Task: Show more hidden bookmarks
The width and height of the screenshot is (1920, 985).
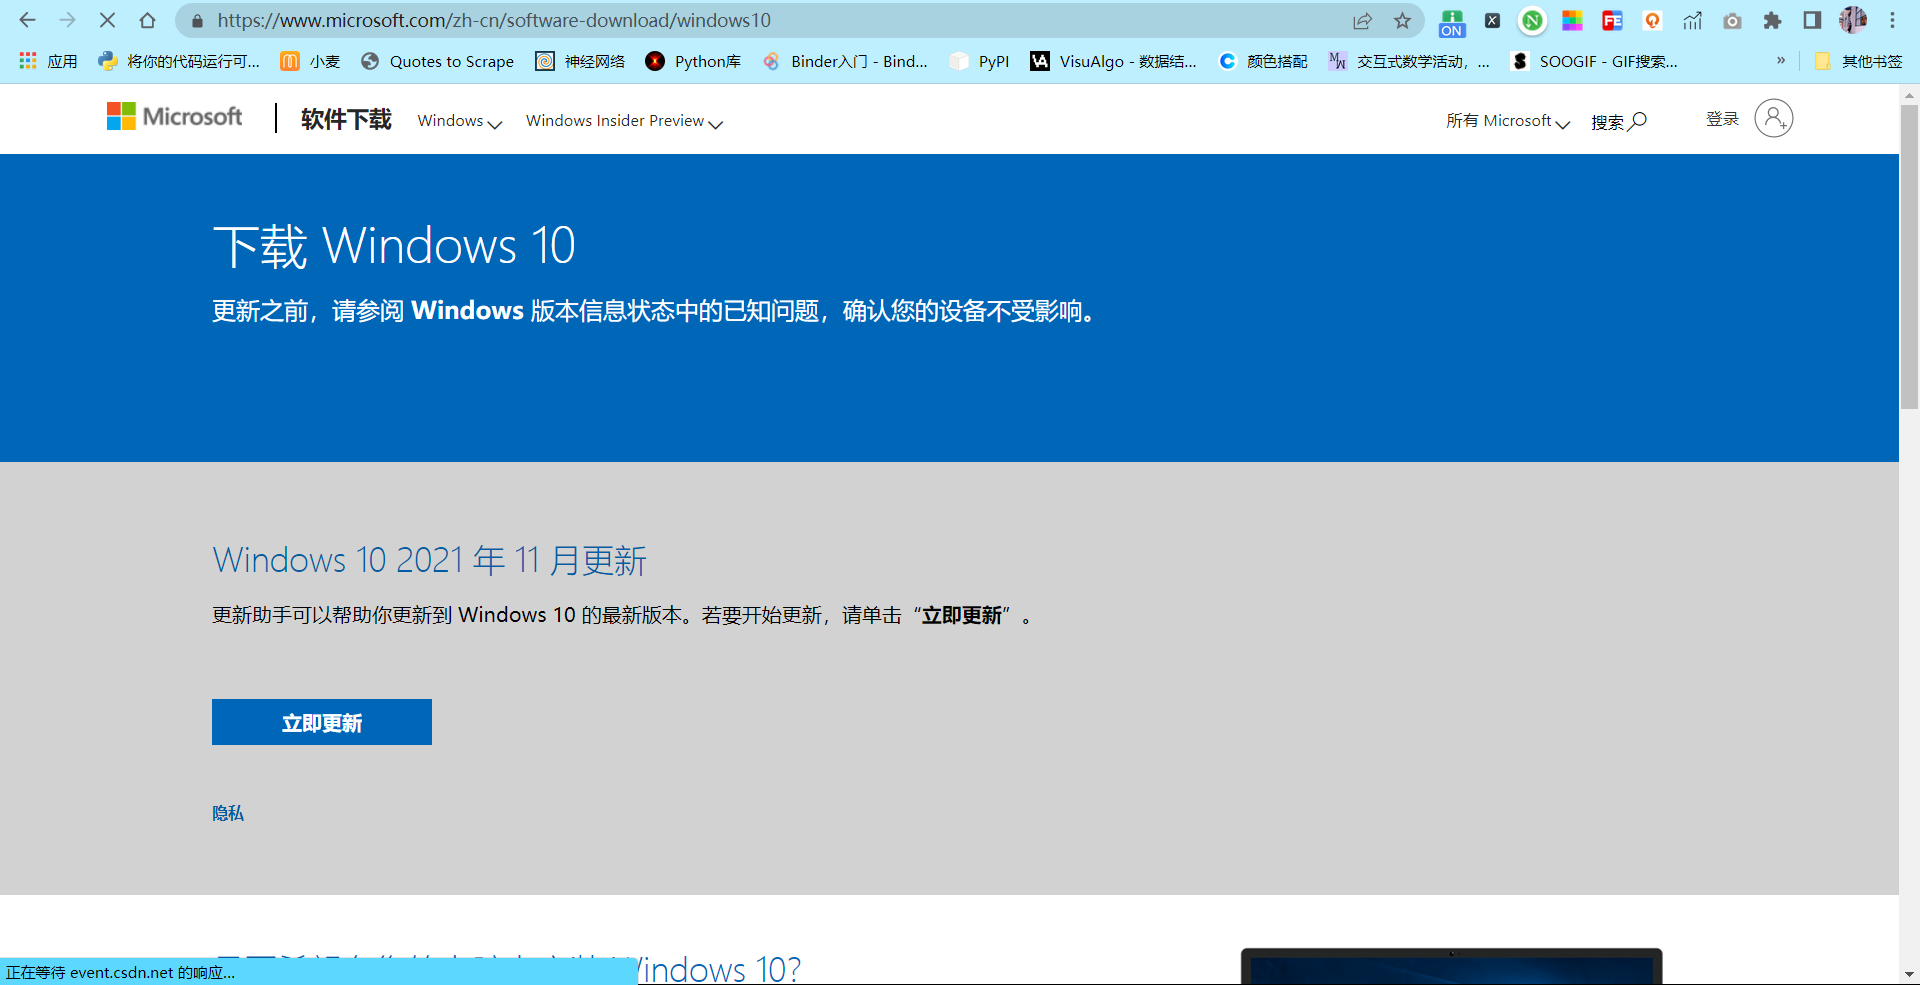Action: [1781, 61]
